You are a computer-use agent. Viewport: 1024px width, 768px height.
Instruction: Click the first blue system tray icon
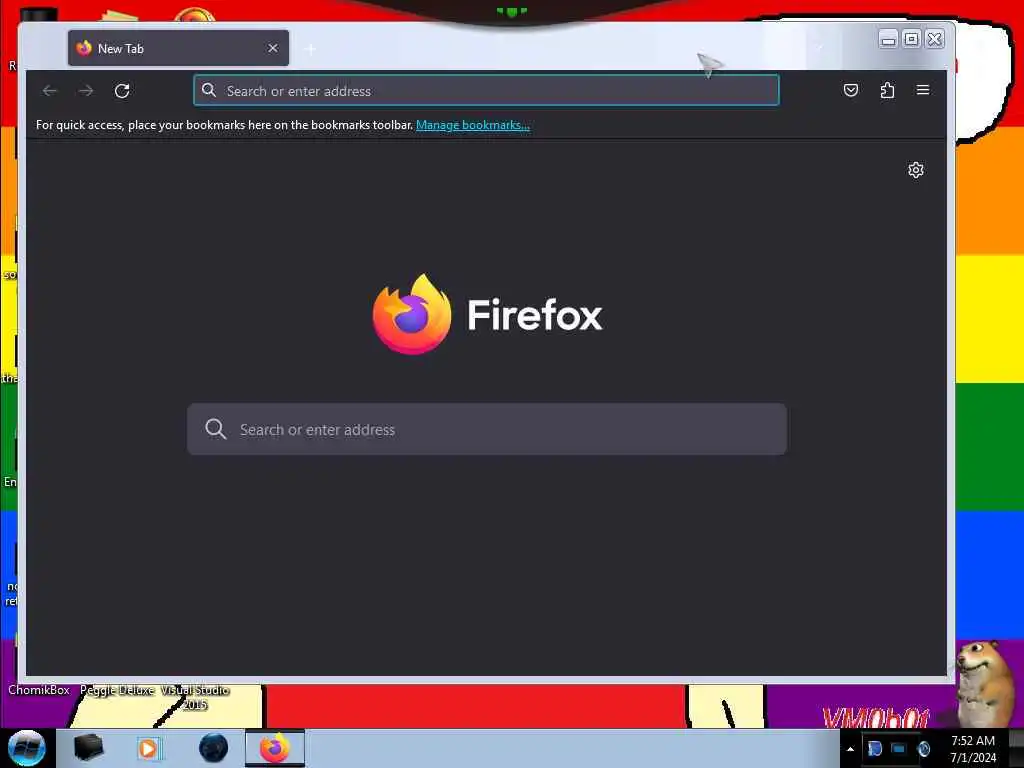click(874, 749)
